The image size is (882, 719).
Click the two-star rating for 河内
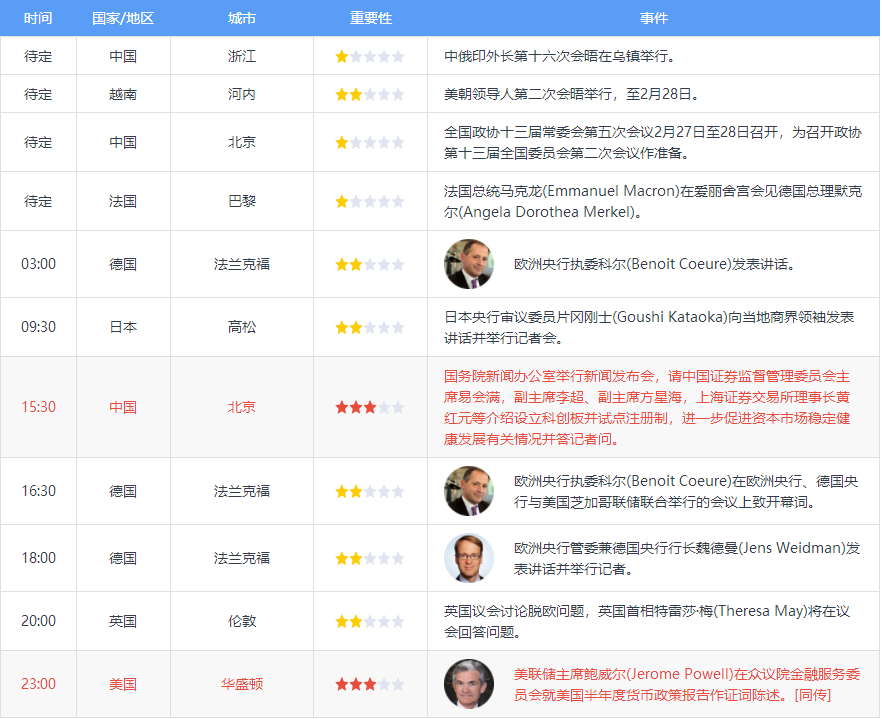[370, 95]
